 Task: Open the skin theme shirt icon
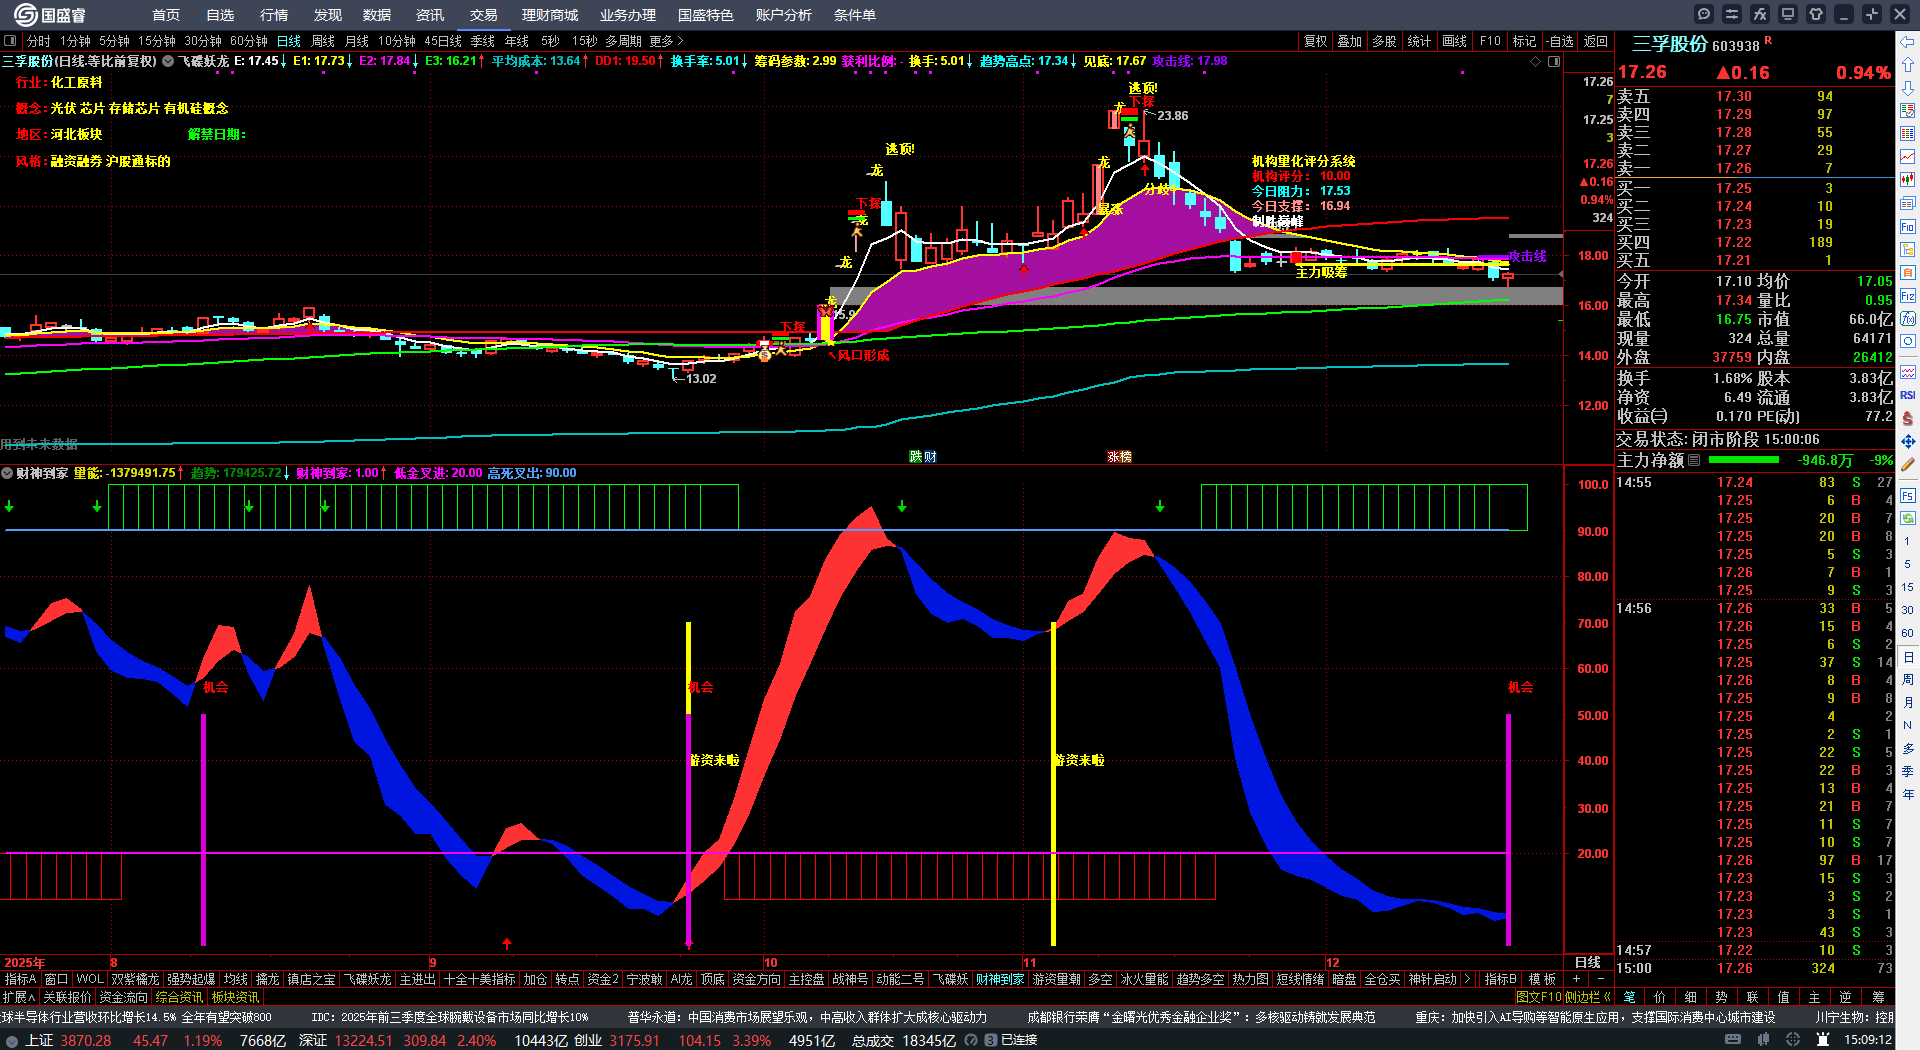(1816, 14)
